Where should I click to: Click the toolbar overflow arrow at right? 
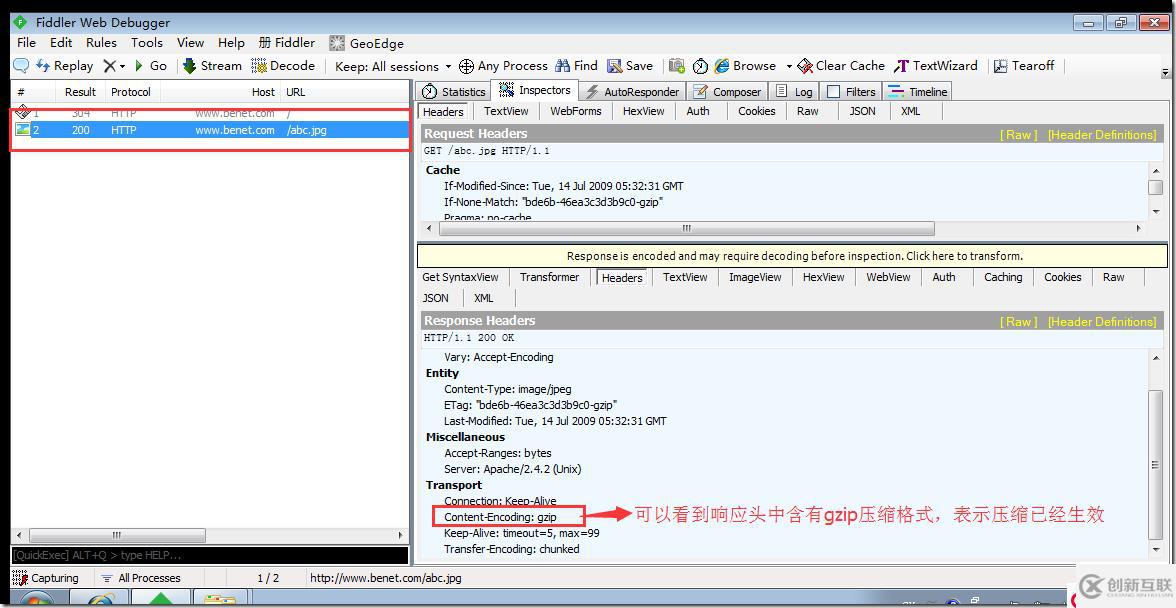[1165, 72]
